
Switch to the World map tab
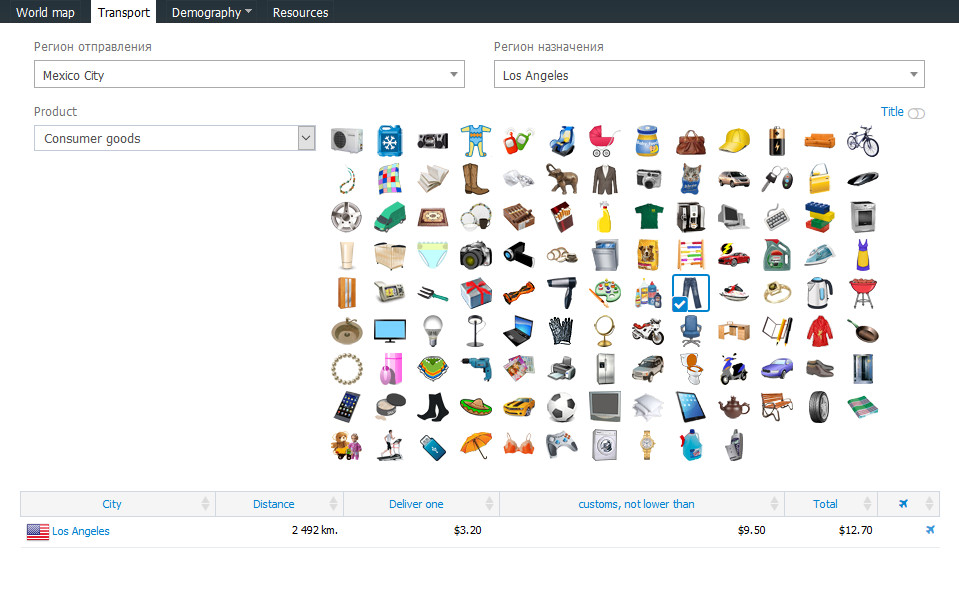(45, 12)
